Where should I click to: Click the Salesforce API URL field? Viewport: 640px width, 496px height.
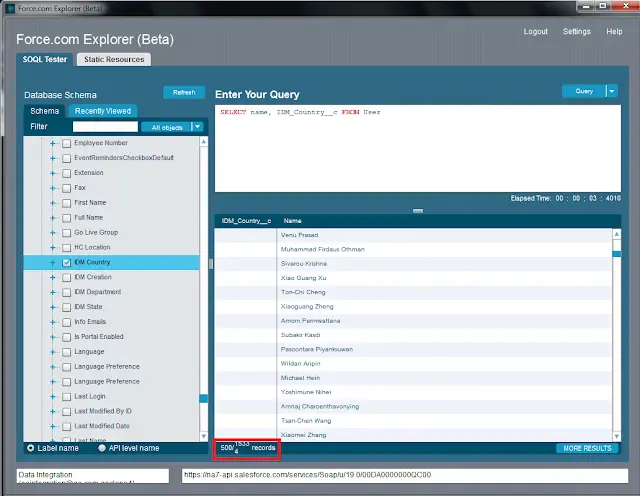pyautogui.click(x=404, y=476)
